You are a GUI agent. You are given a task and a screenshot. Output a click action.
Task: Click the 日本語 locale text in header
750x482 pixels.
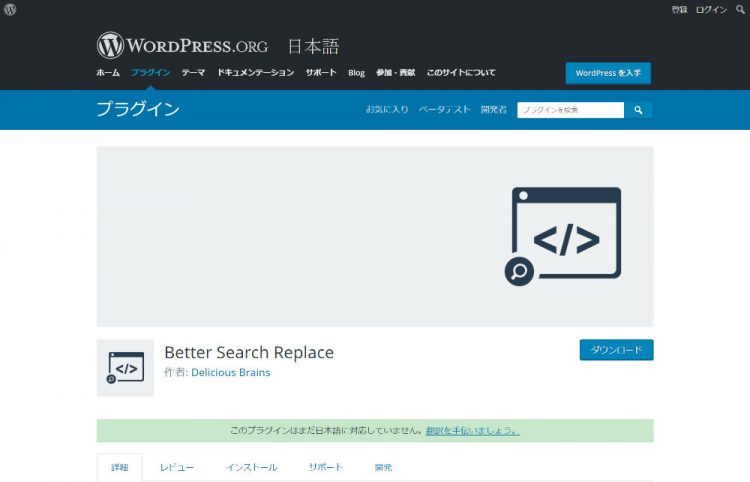(x=313, y=46)
